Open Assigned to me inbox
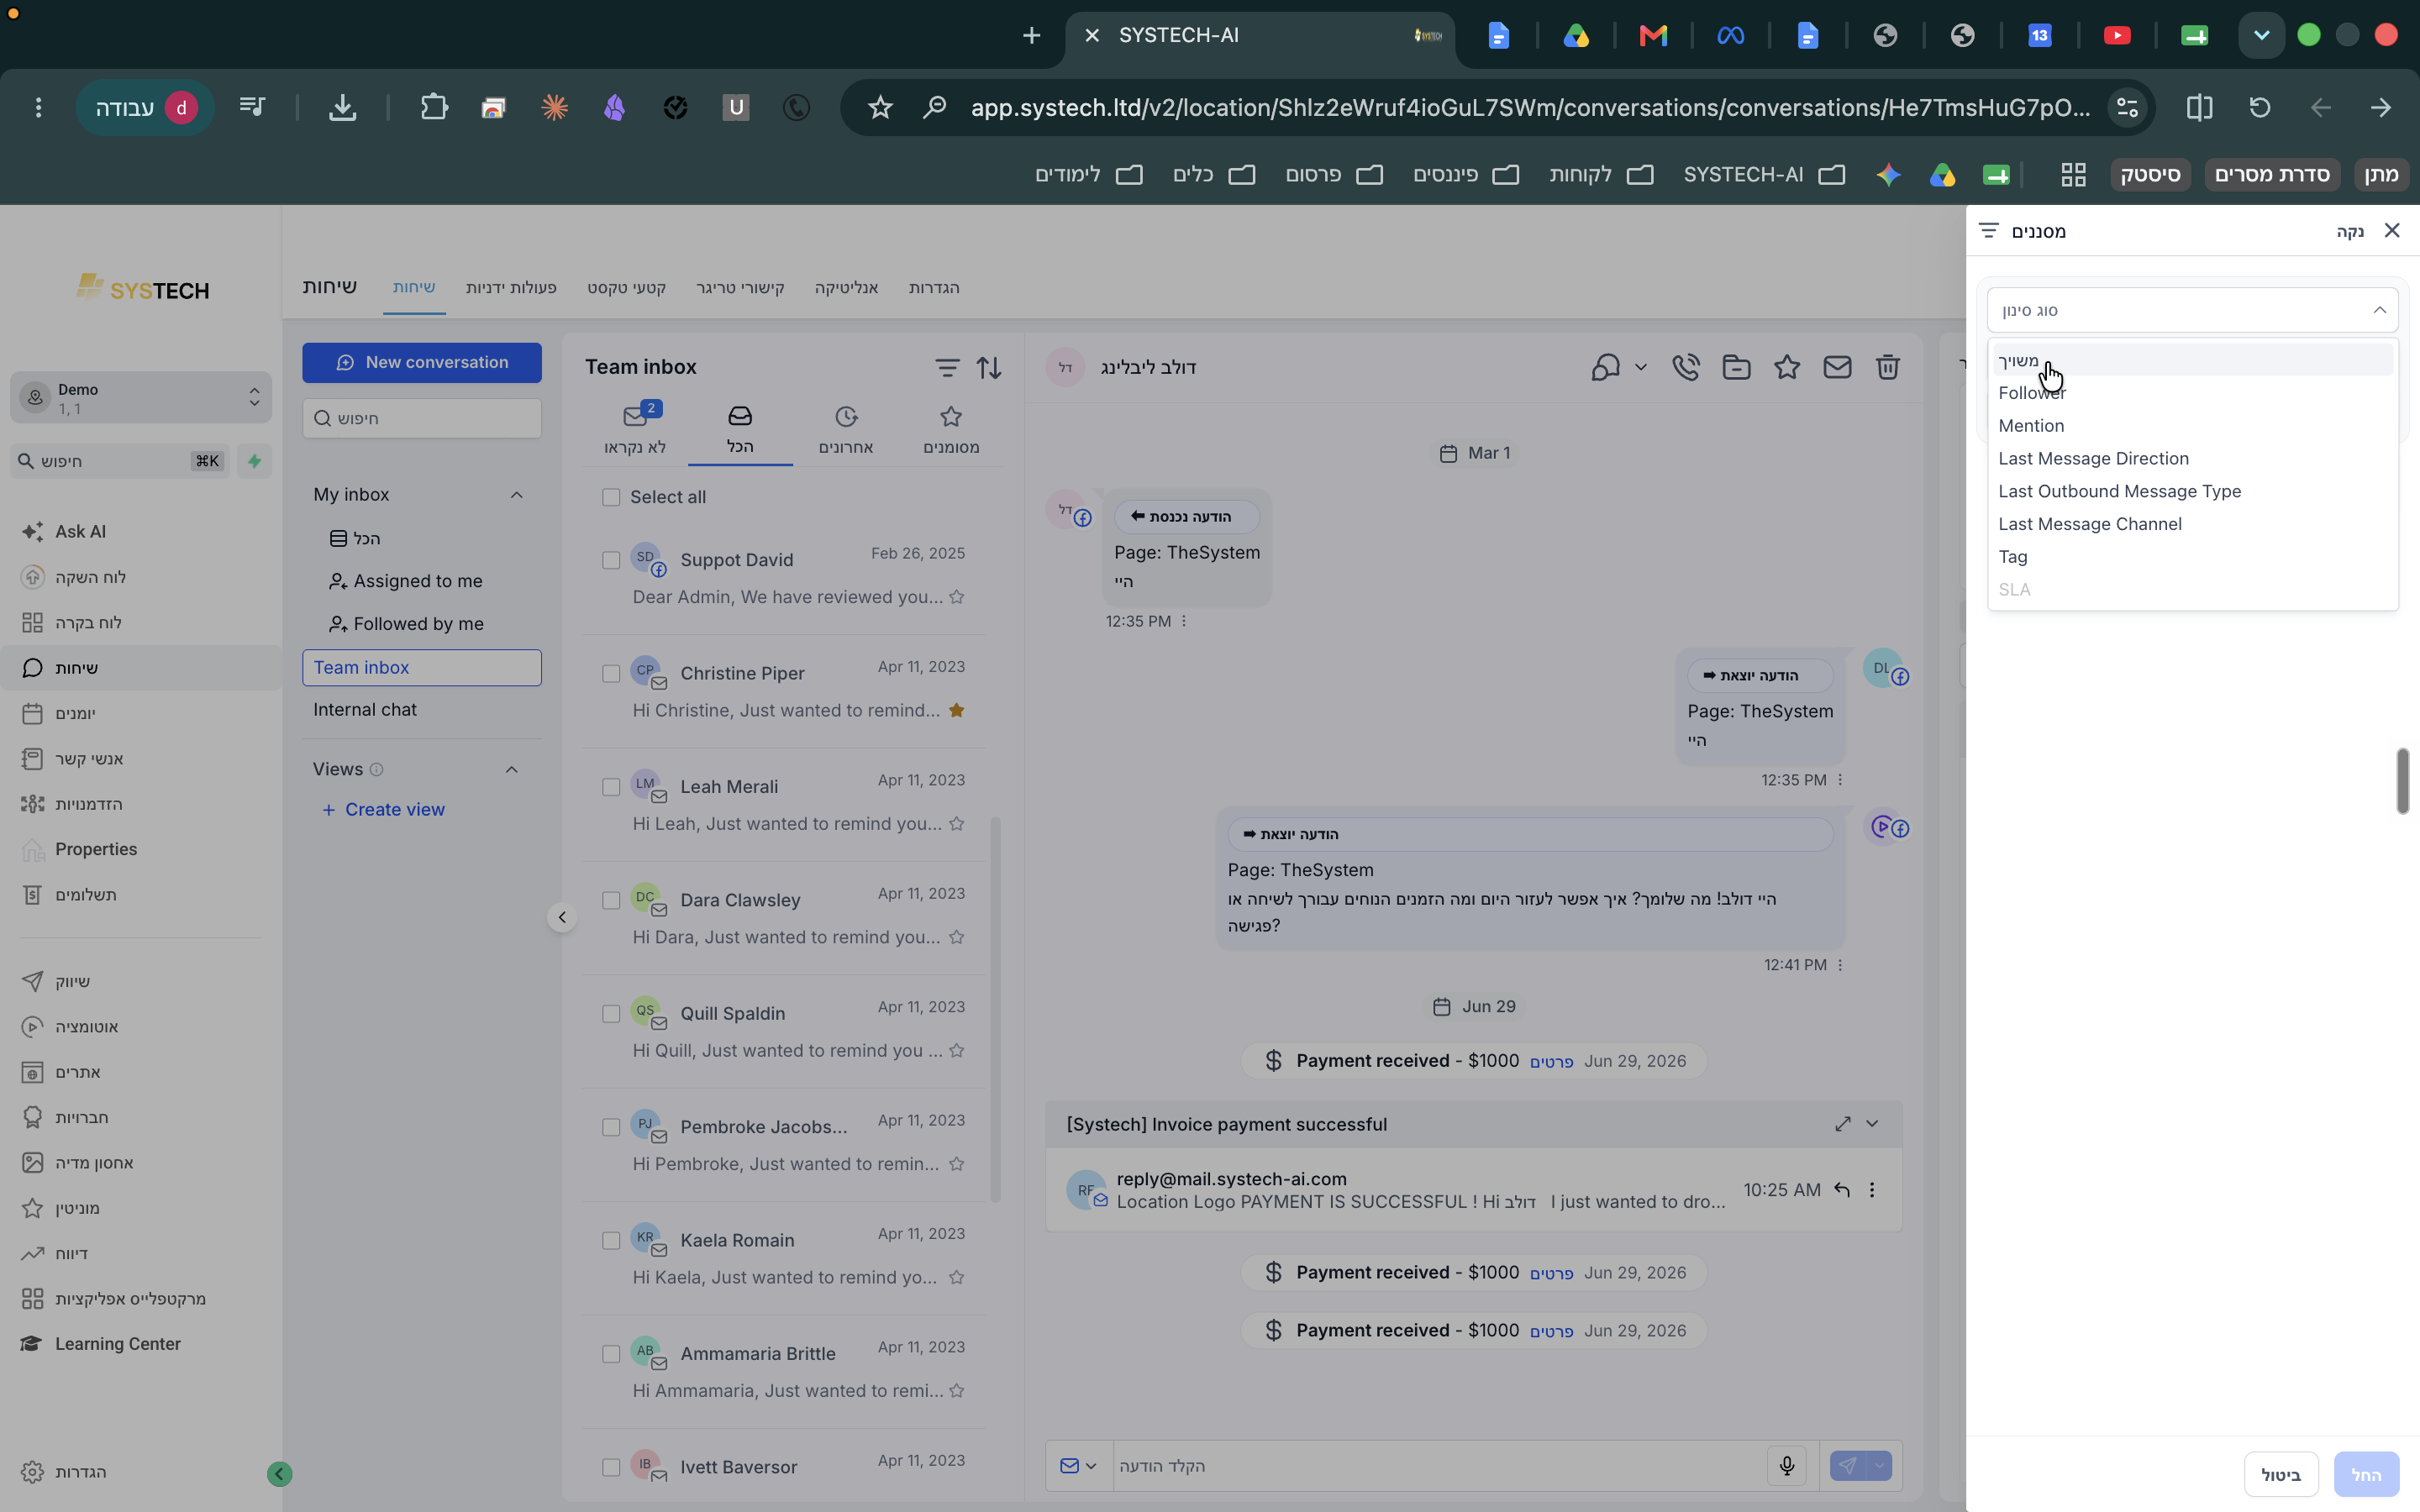Image resolution: width=2420 pixels, height=1512 pixels. click(x=406, y=581)
